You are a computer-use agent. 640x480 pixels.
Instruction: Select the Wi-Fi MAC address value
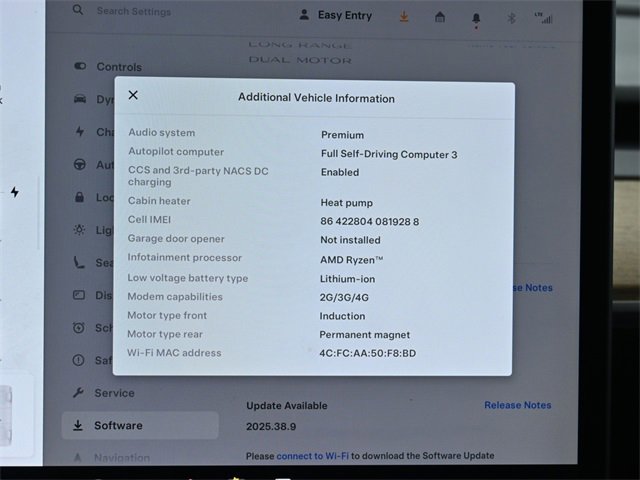click(368, 353)
